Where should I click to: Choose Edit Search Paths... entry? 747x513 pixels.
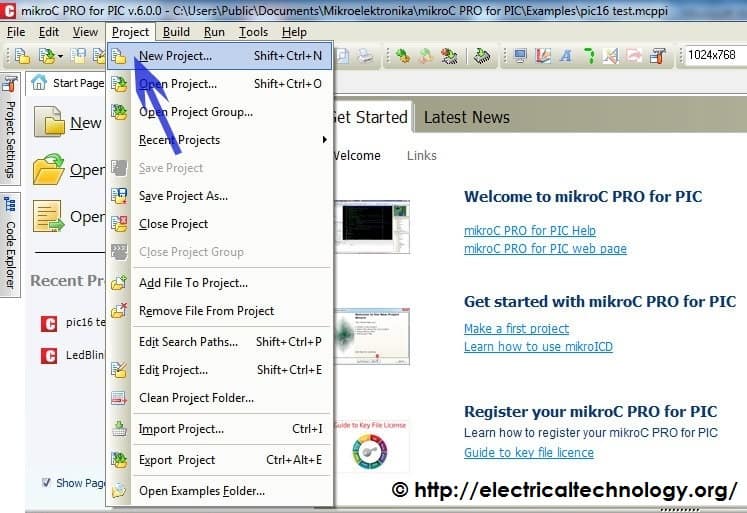pos(220,342)
